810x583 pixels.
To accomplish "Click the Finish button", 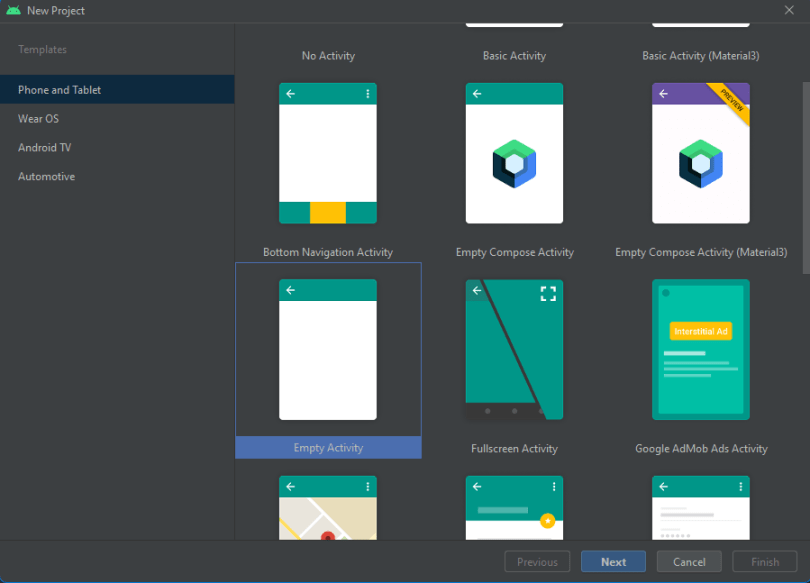I will pyautogui.click(x=765, y=562).
